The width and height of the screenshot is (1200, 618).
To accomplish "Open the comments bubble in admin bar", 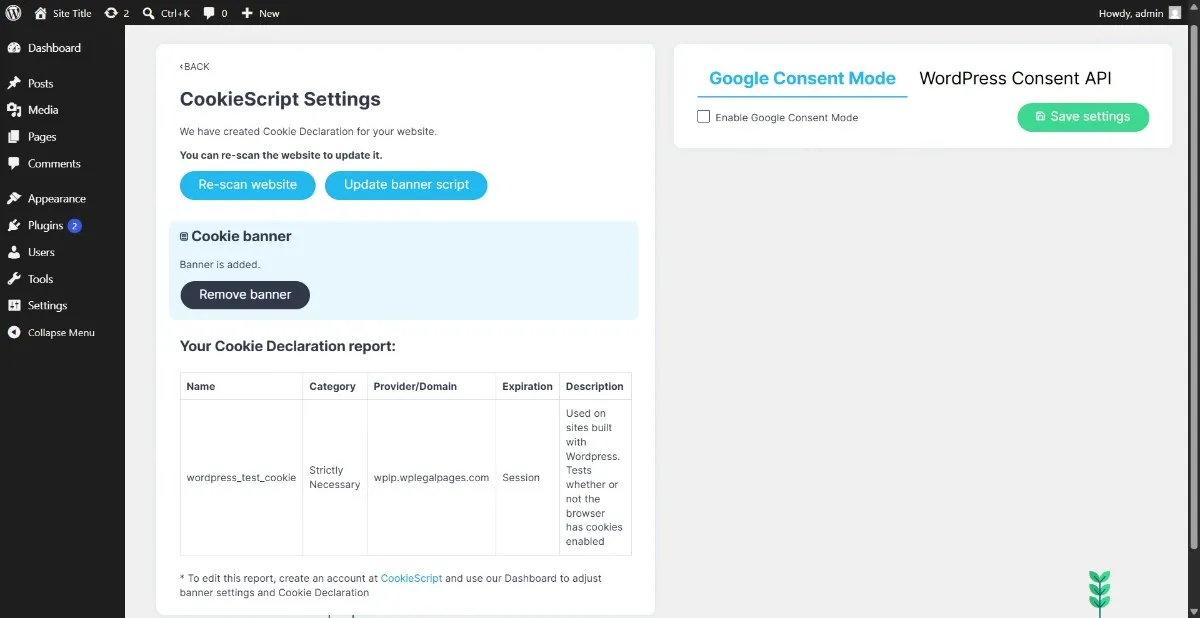I will click(x=209, y=13).
